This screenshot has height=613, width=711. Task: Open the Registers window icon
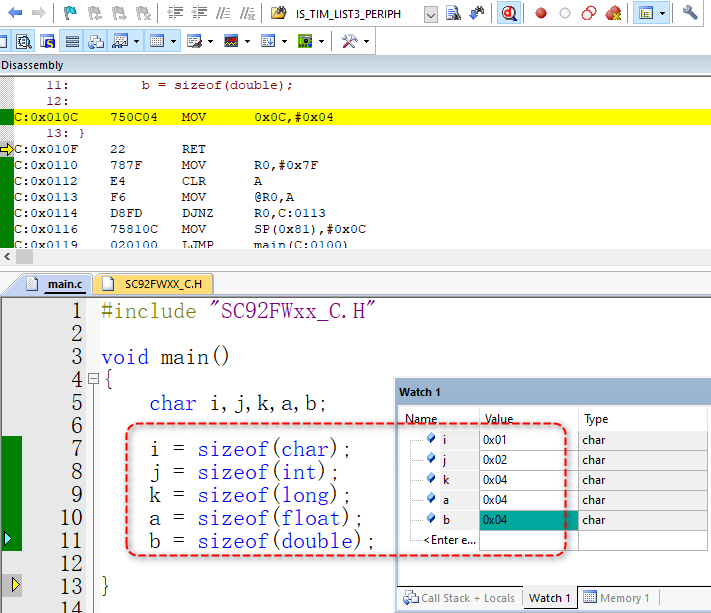72,42
